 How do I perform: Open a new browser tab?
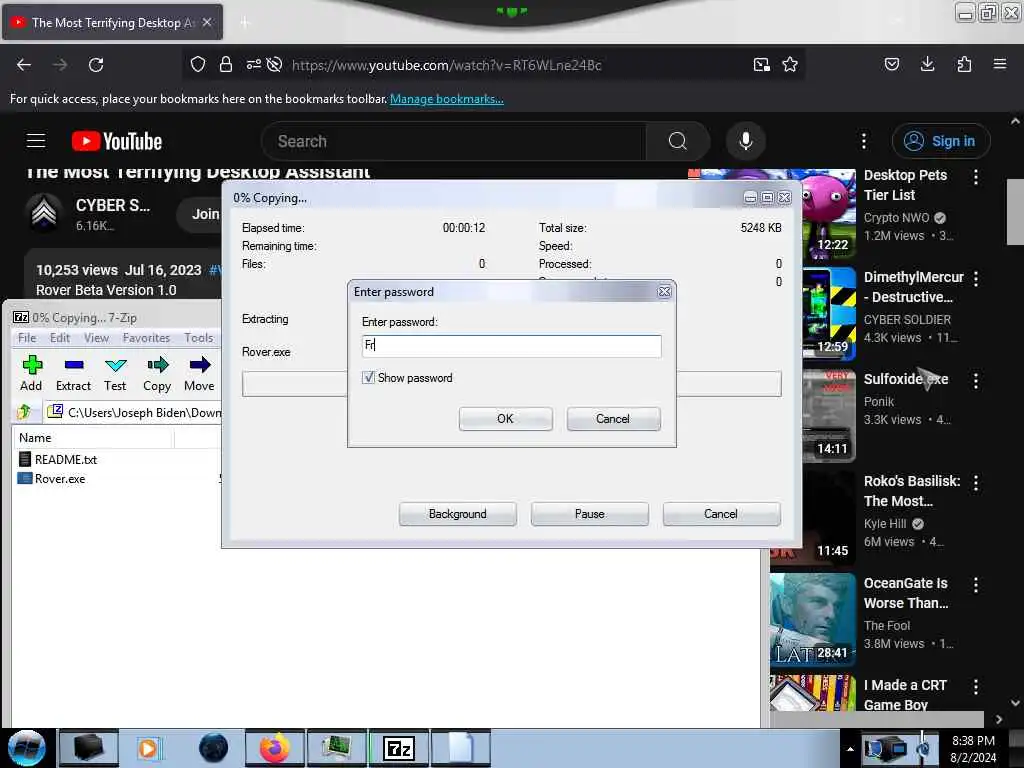244,23
